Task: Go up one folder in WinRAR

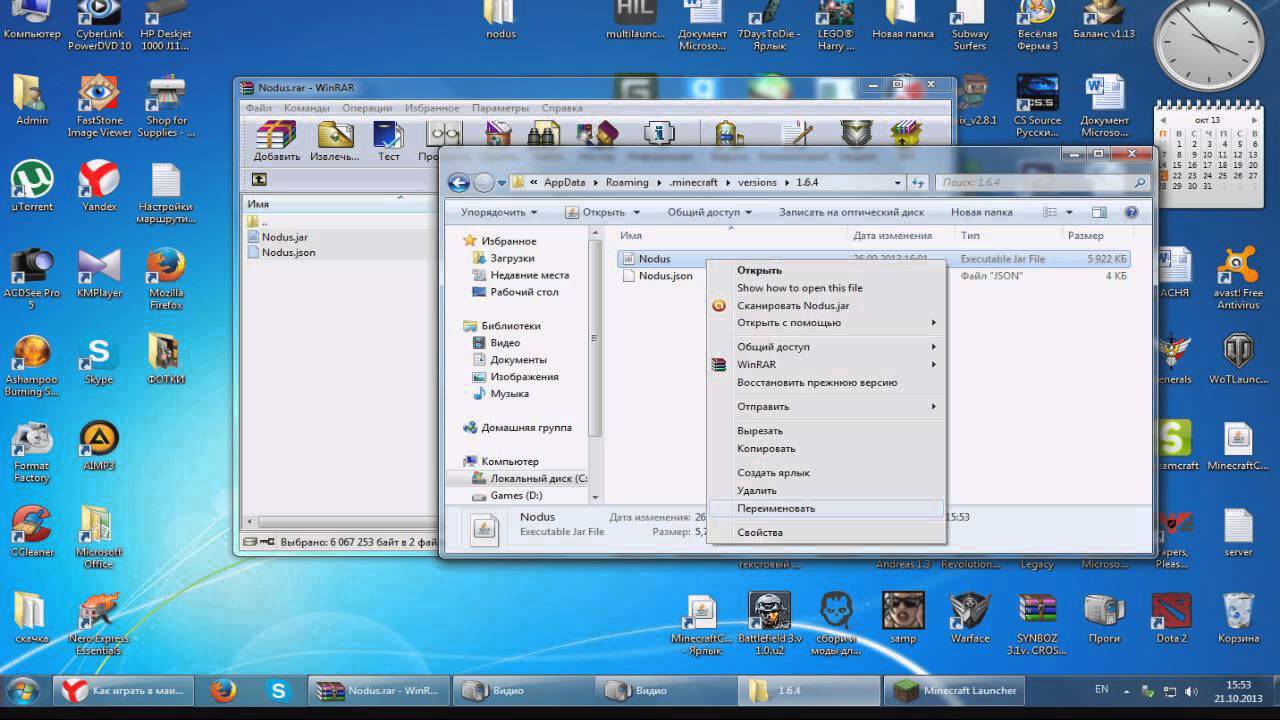Action: point(259,179)
